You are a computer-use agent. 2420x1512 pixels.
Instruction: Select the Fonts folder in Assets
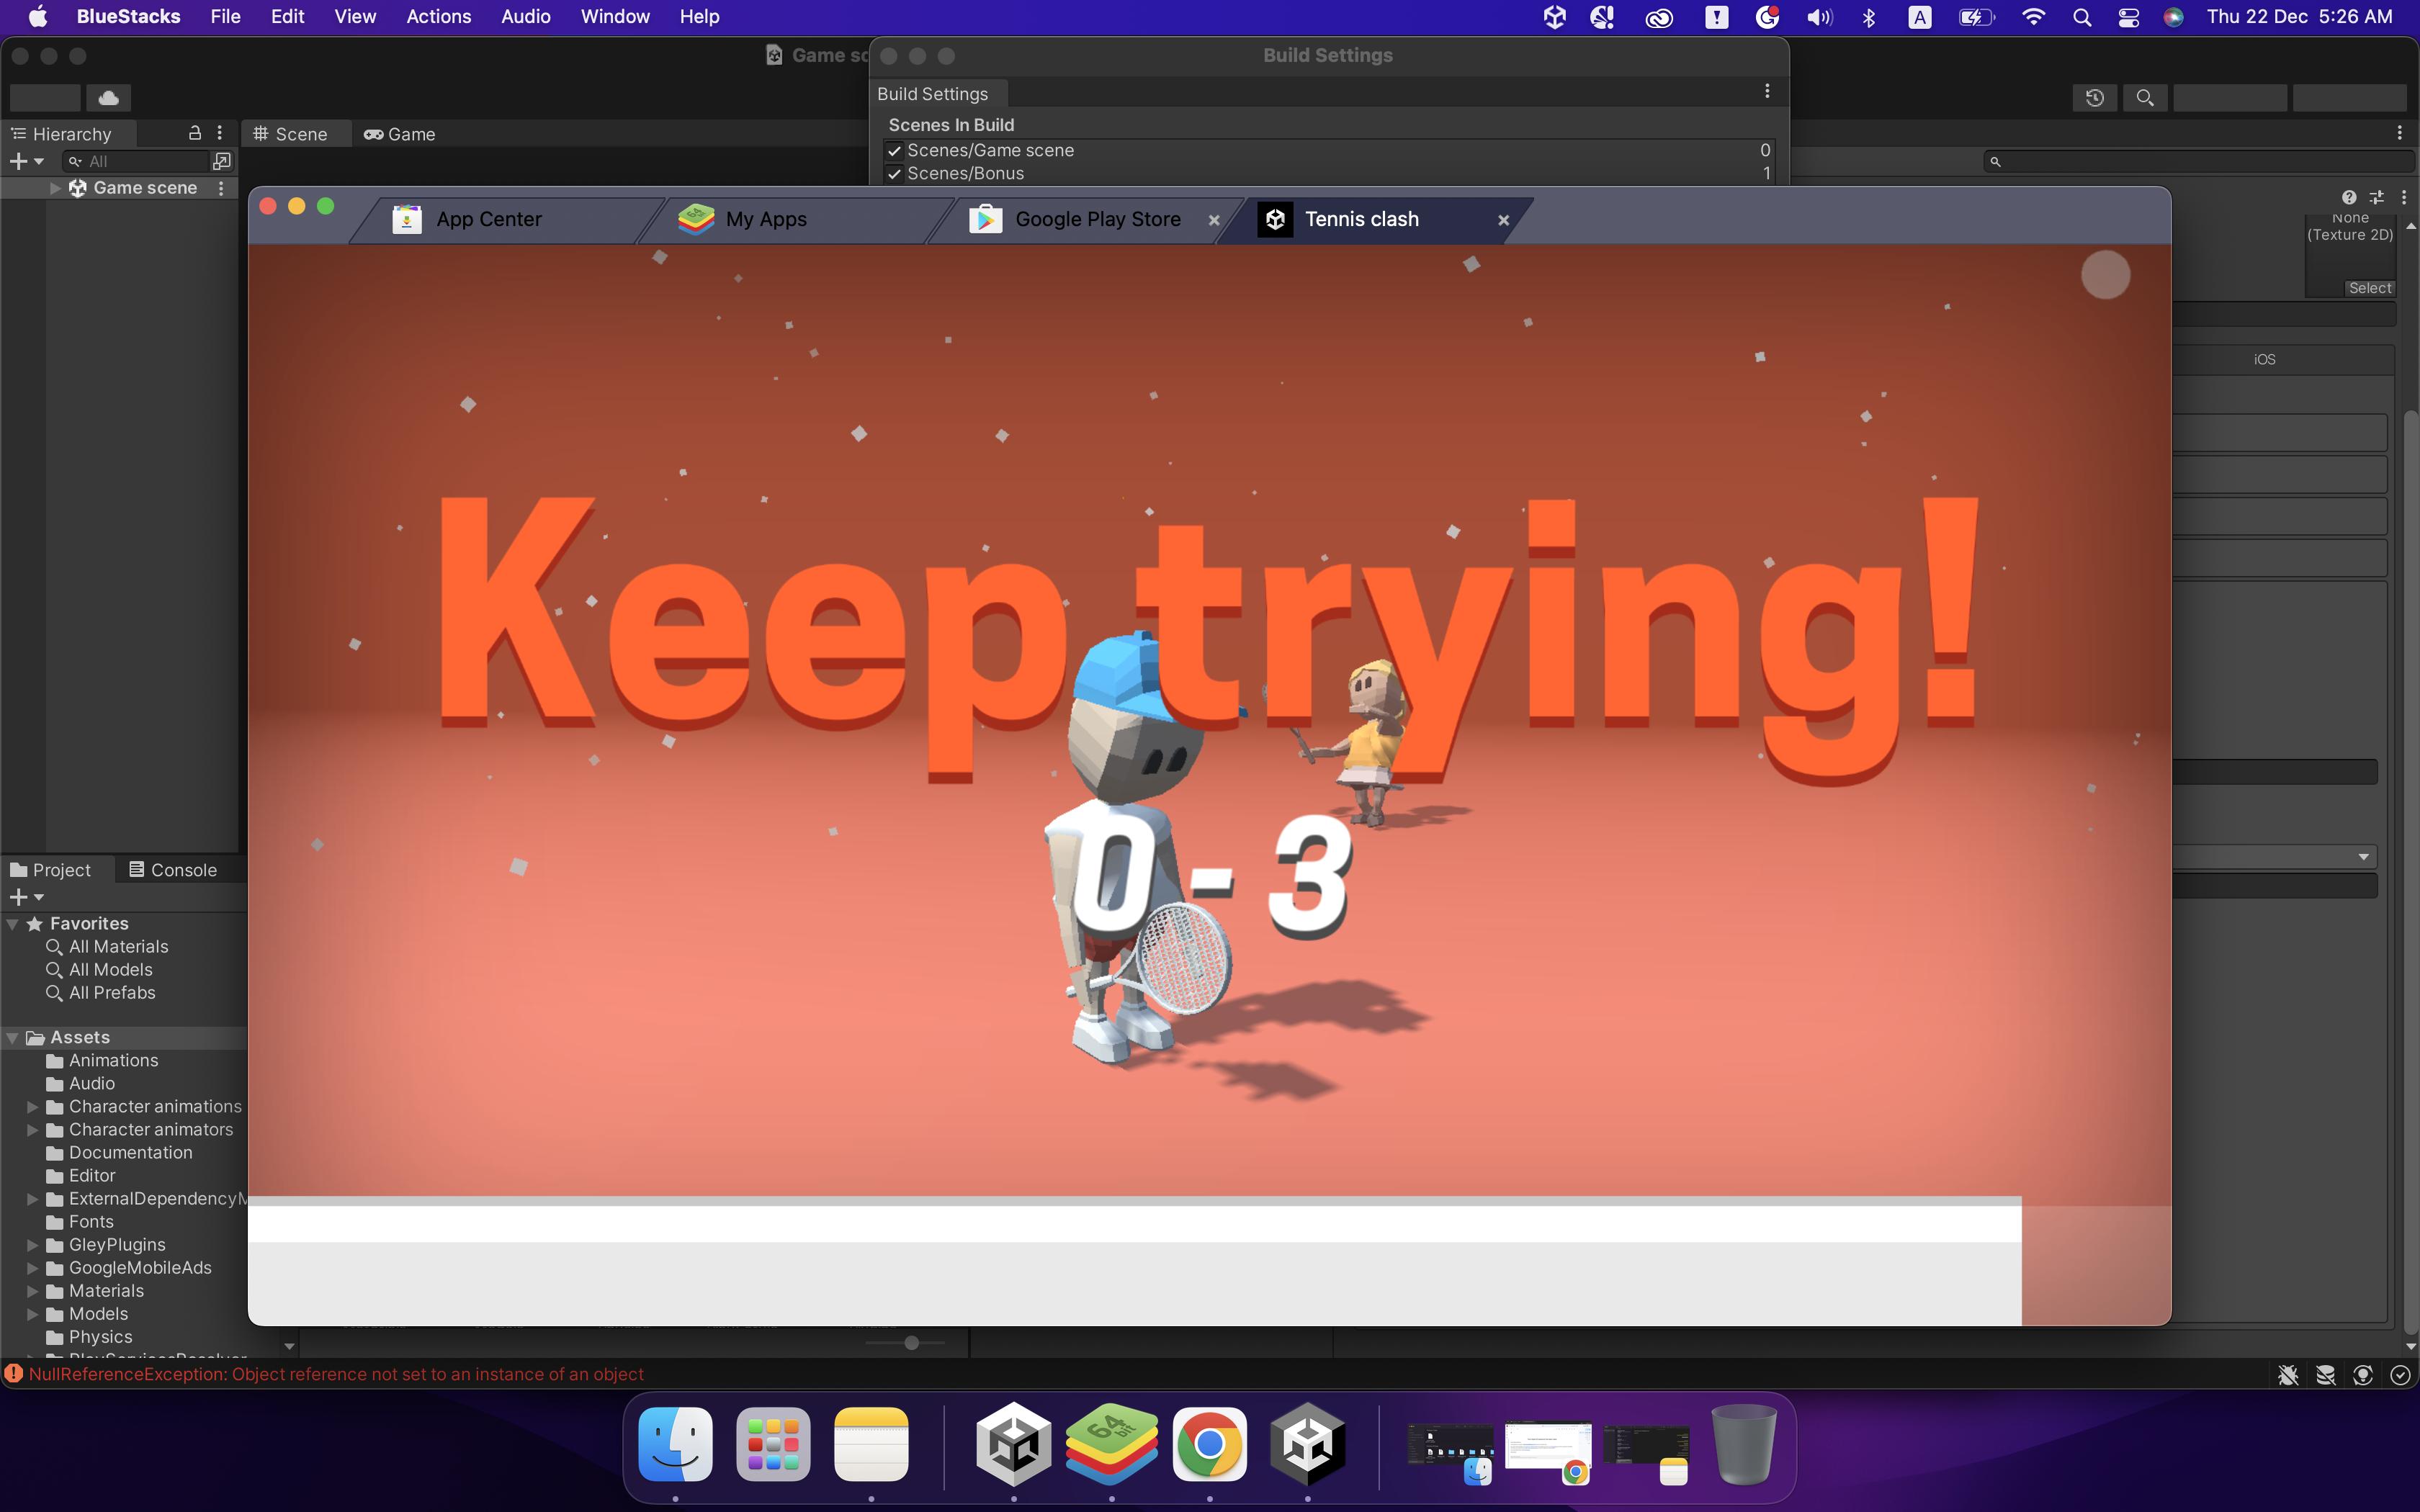coord(91,1222)
